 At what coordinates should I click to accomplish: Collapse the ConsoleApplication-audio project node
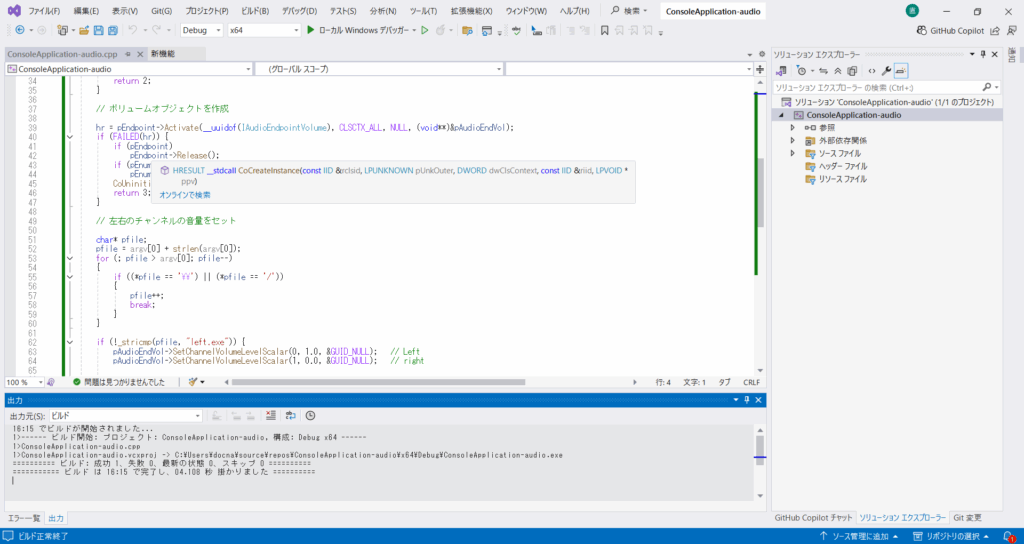[781, 115]
